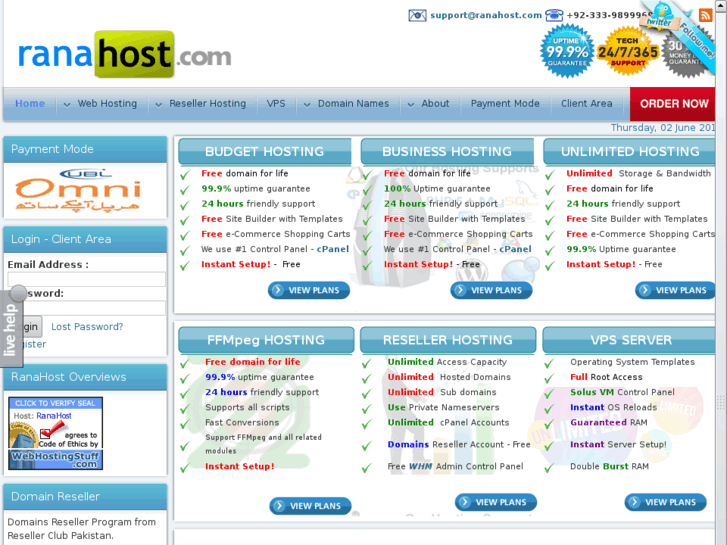Click the Payment Mode sidebar panel title
The image size is (727, 545).
click(52, 149)
